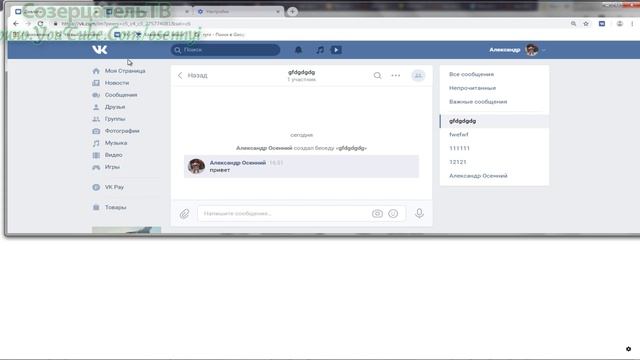The image size is (640, 360).
Task: Click the video play icon in header
Action: coord(336,50)
